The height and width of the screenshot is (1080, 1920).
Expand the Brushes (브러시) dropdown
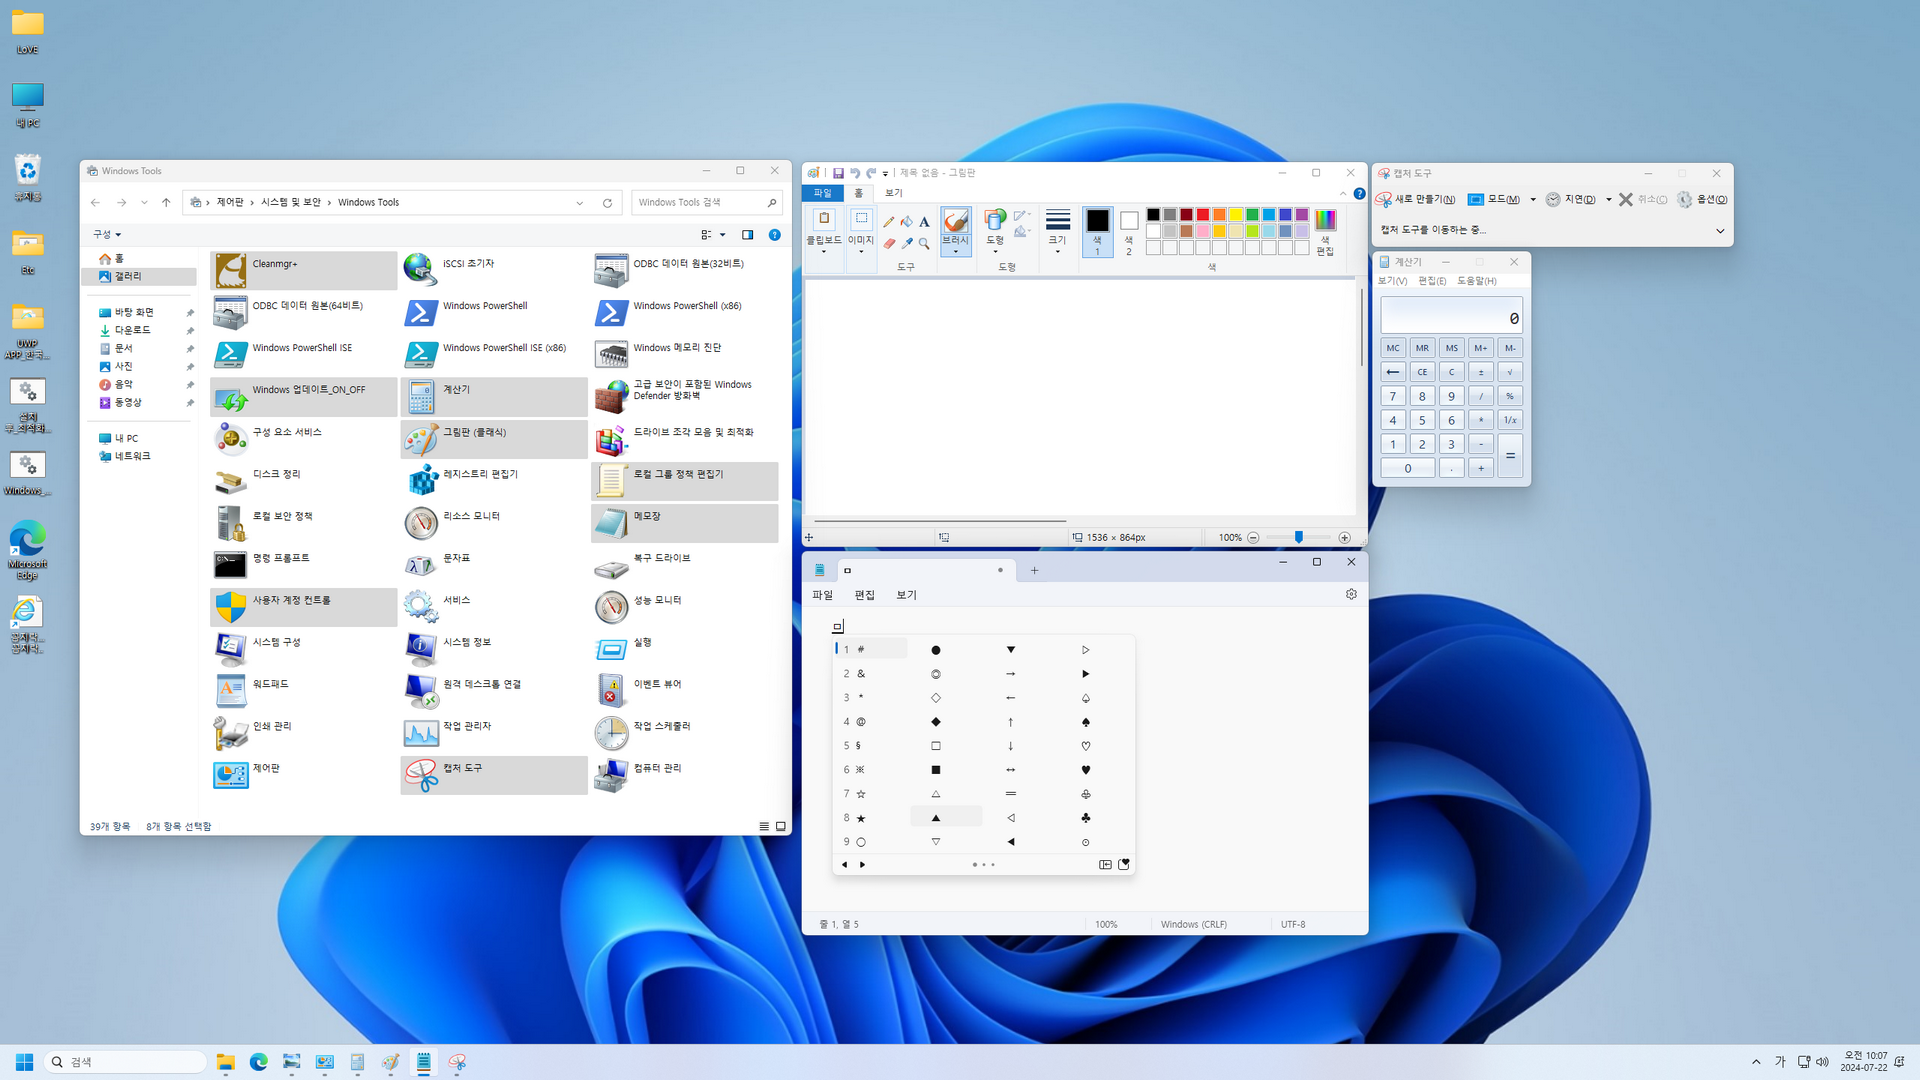tap(955, 252)
